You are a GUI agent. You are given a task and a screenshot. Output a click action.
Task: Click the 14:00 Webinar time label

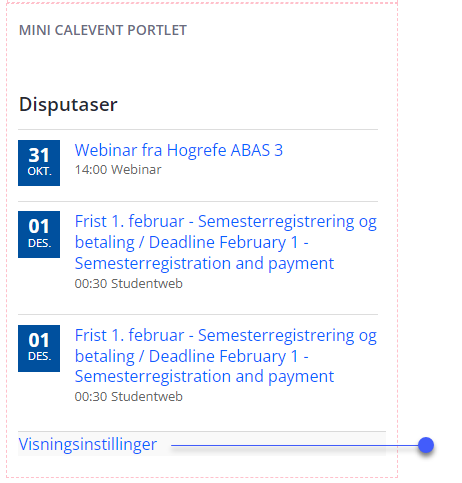click(x=118, y=170)
